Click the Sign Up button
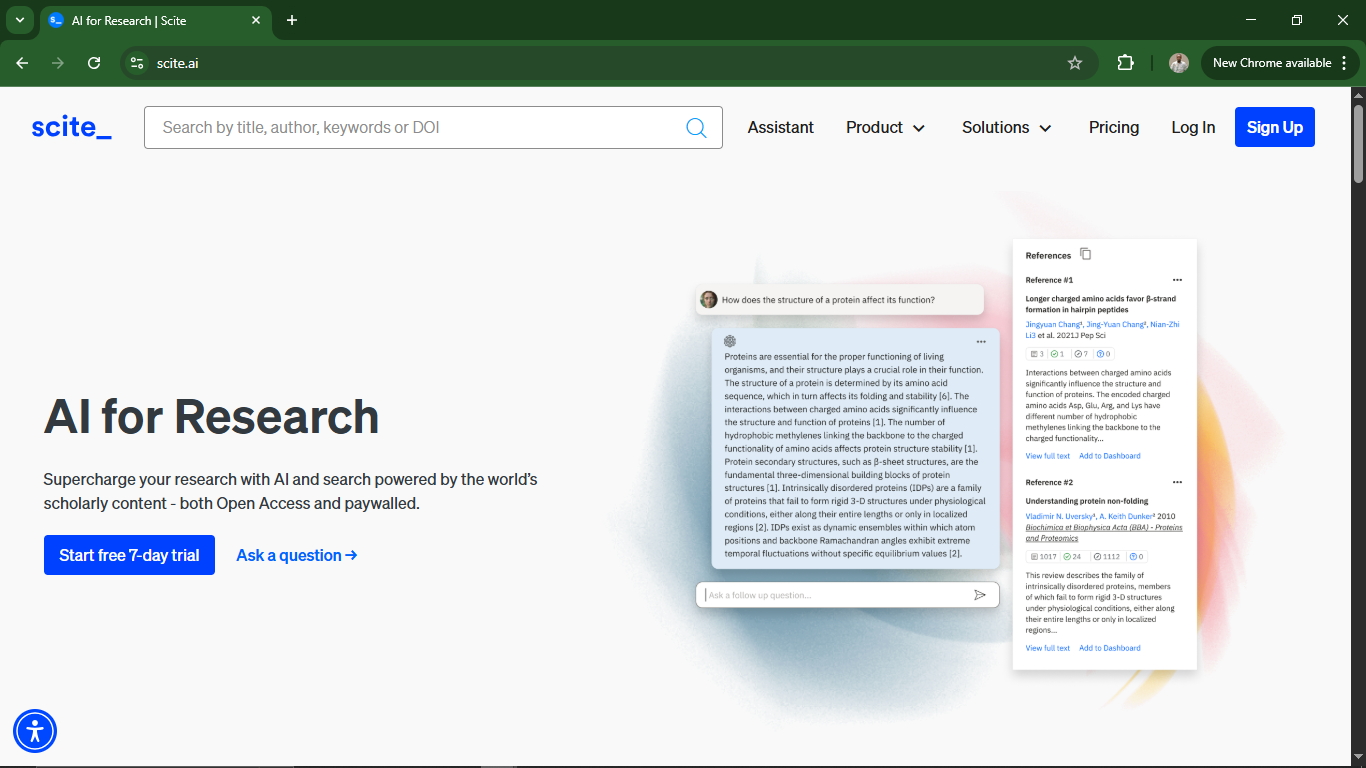The height and width of the screenshot is (768, 1366). (x=1275, y=127)
